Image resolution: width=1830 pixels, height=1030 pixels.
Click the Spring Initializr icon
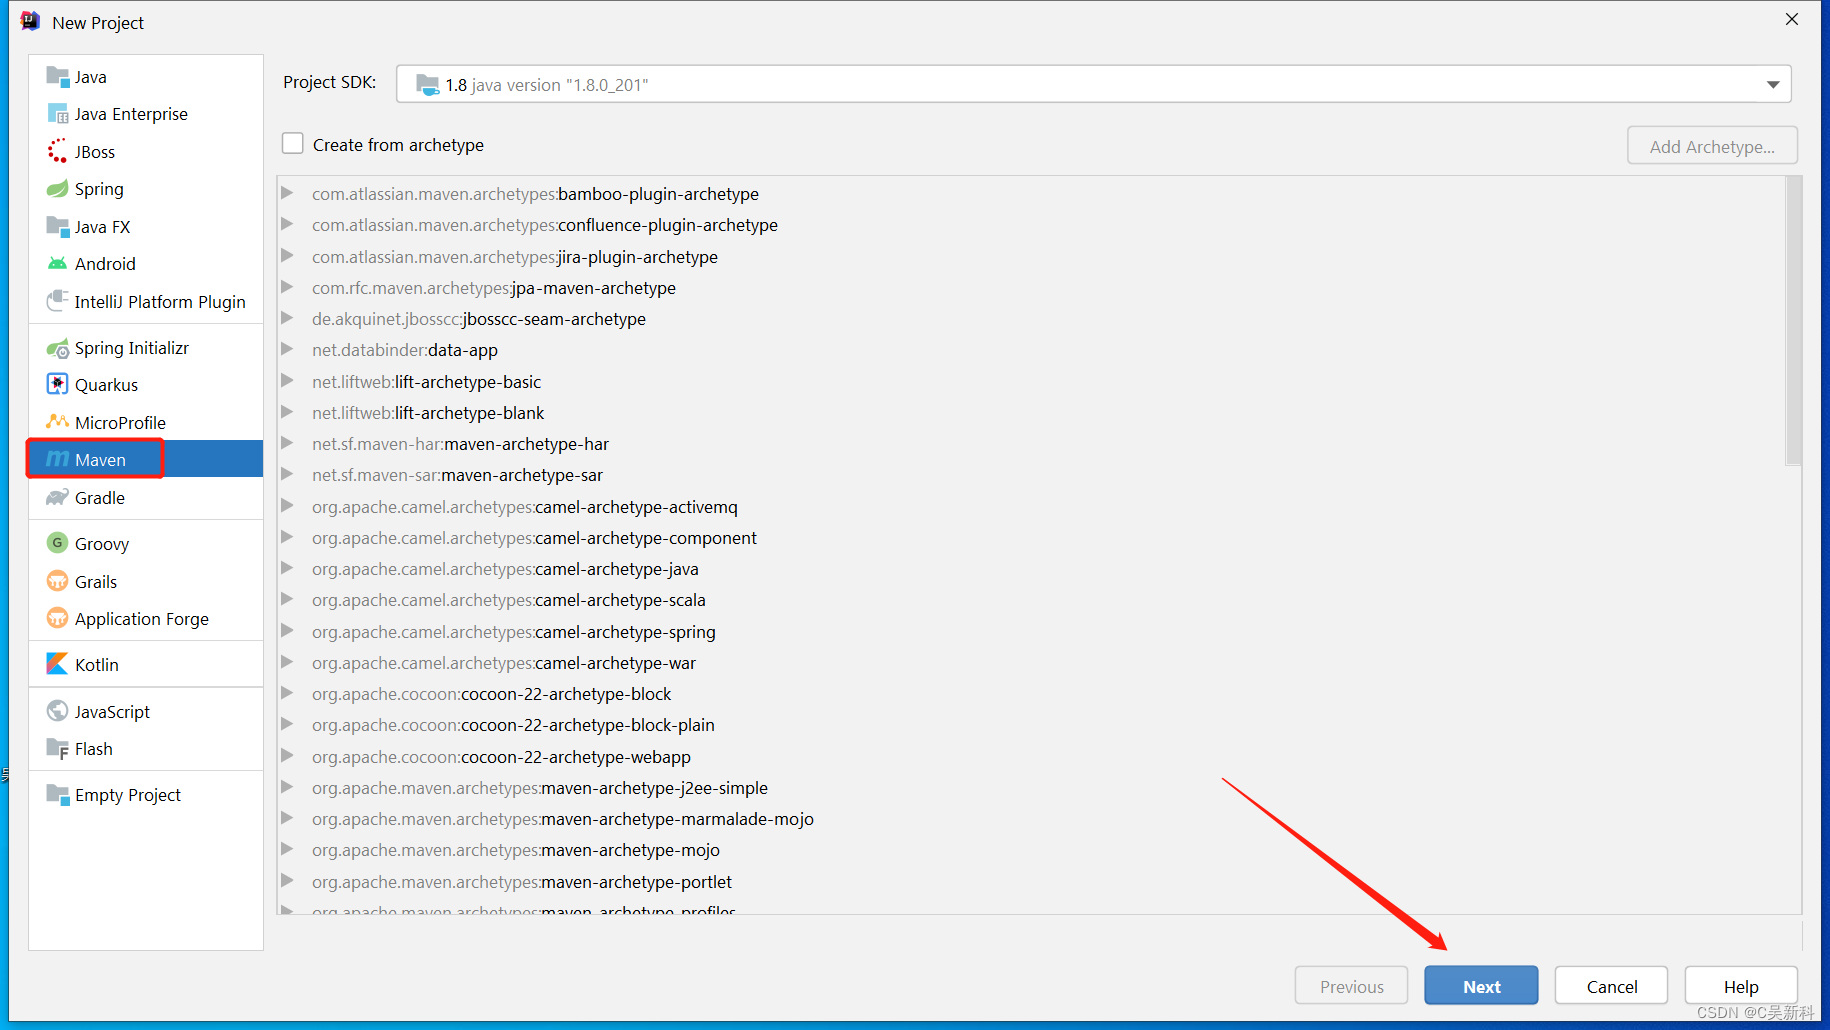point(57,348)
